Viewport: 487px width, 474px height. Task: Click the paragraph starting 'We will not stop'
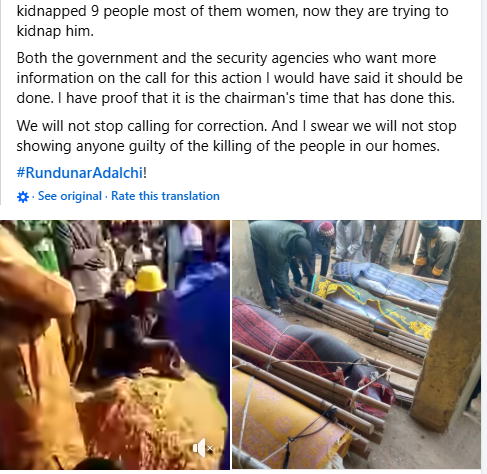[237, 136]
